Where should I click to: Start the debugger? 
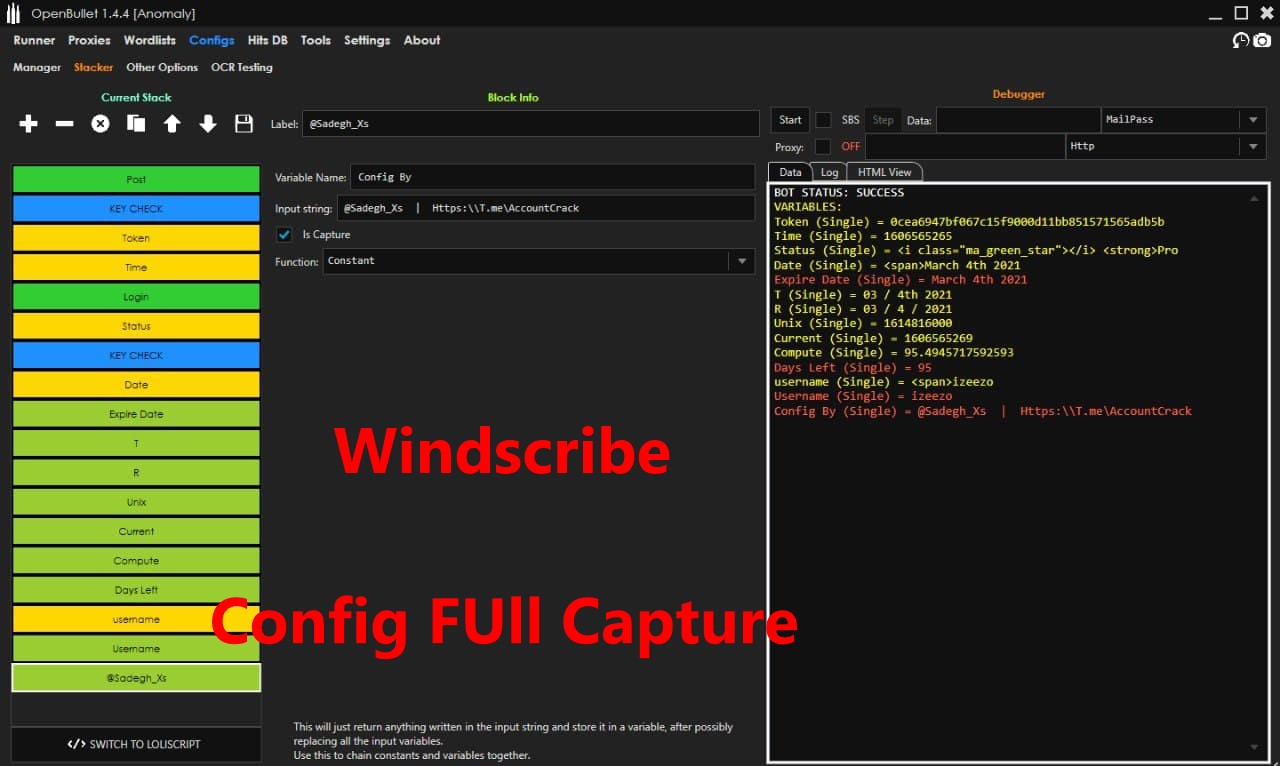(790, 120)
